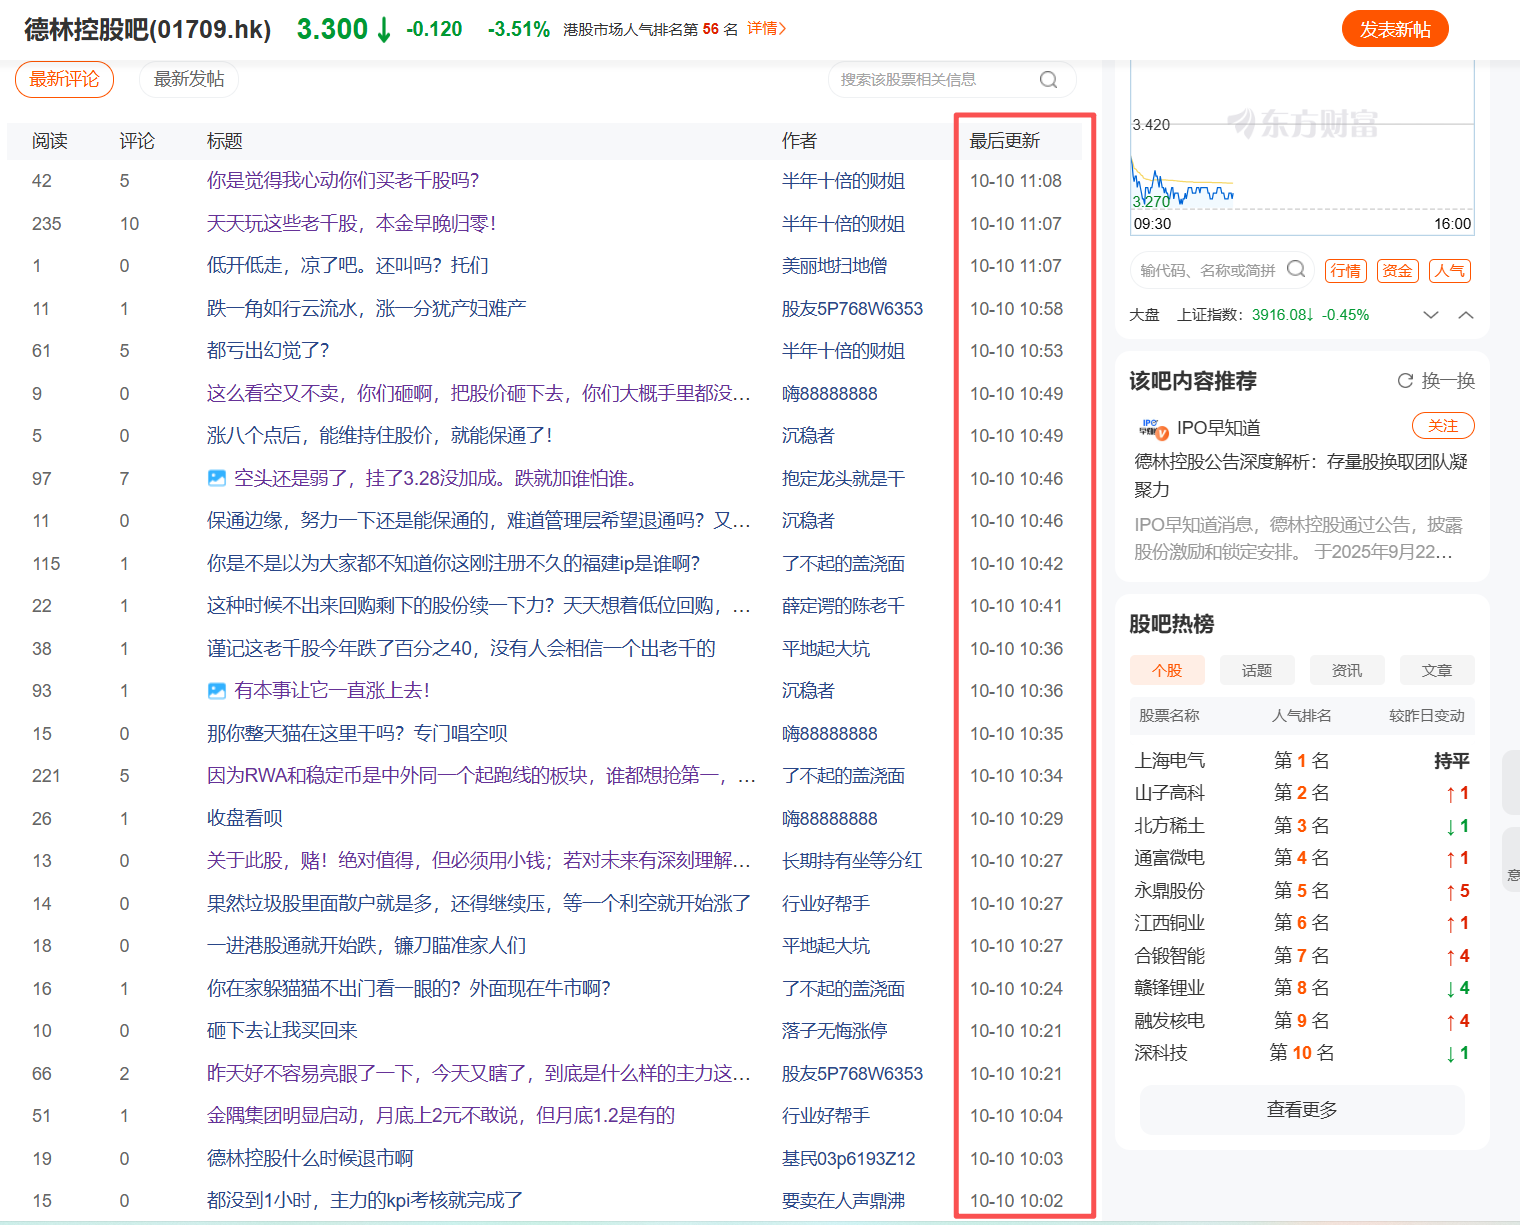Open author 美丽地扫地僧 profile

(834, 265)
